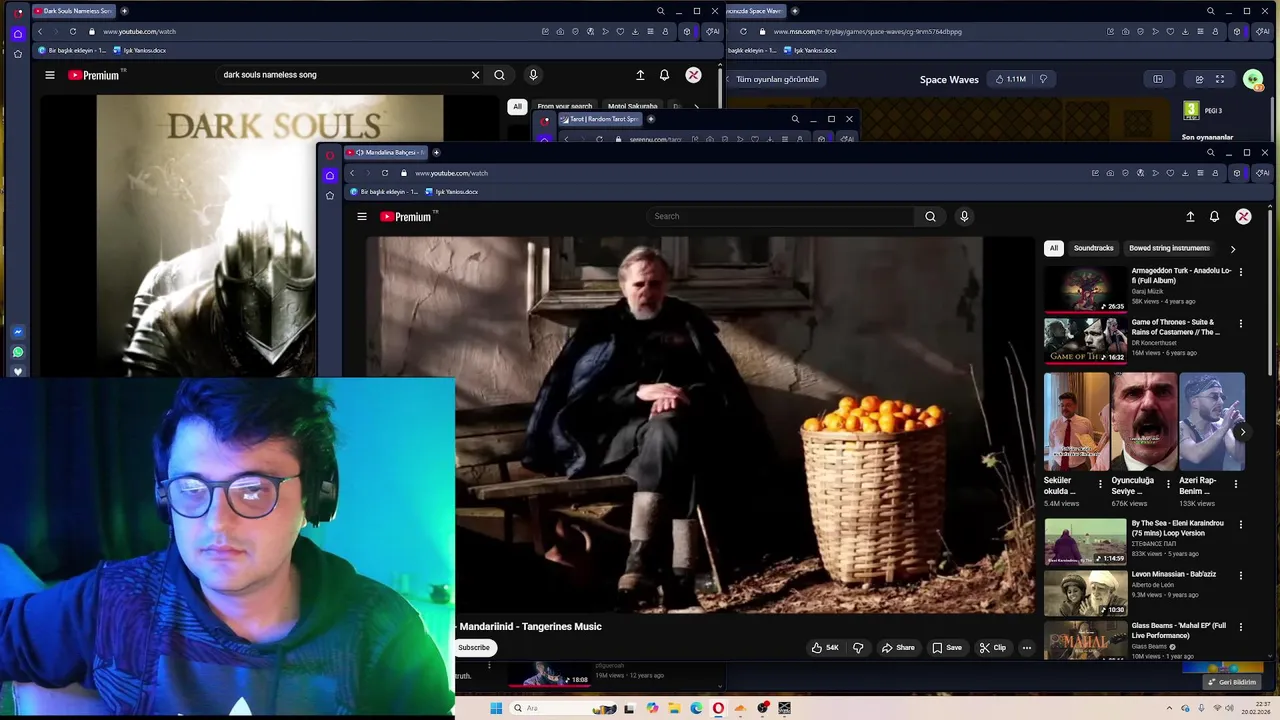The height and width of the screenshot is (720, 1280).
Task: Open YouTube guide menu in front window
Action: click(362, 216)
